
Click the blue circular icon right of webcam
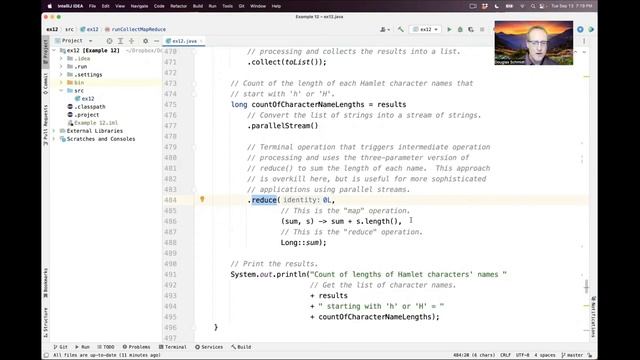(580, 29)
